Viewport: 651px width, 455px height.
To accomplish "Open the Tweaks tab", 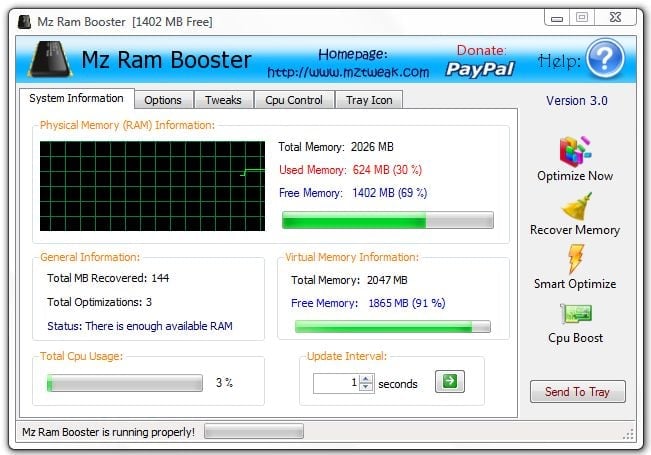I will click(223, 100).
